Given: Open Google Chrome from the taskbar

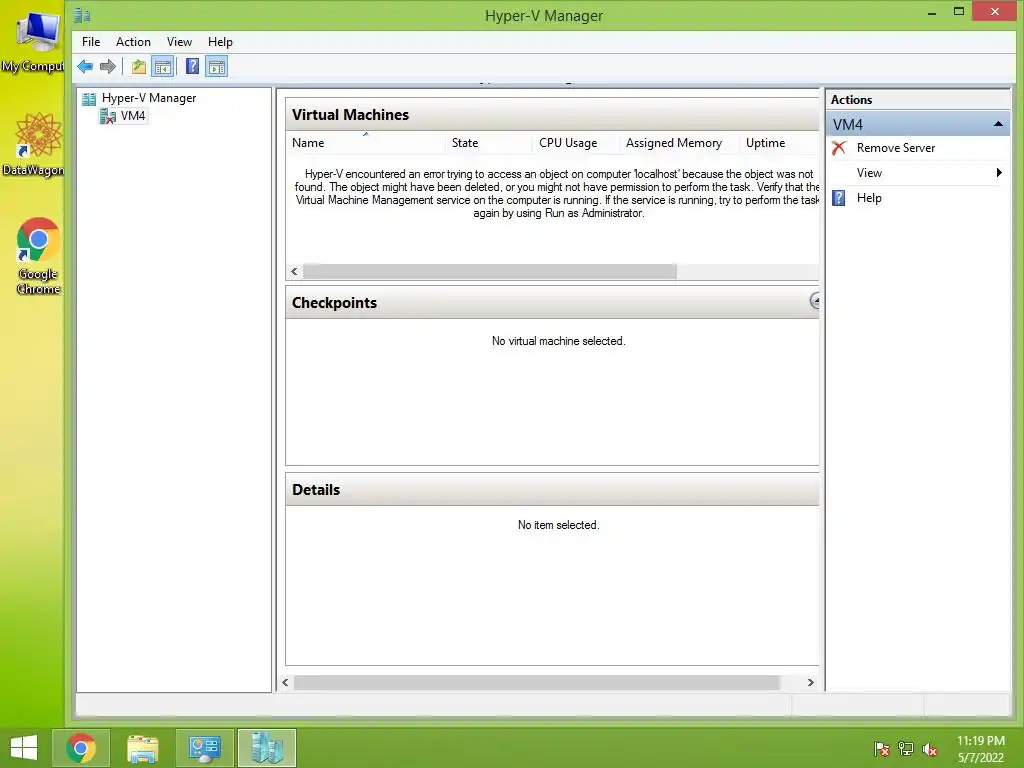Looking at the screenshot, I should [81, 748].
